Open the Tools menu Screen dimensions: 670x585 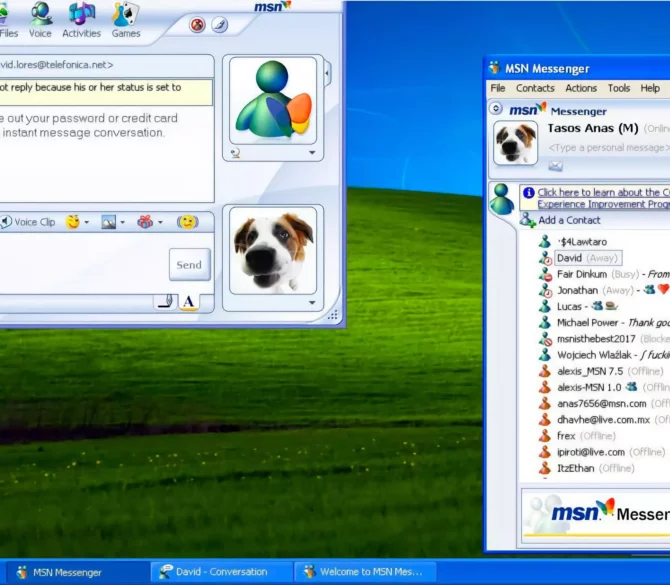pos(619,88)
